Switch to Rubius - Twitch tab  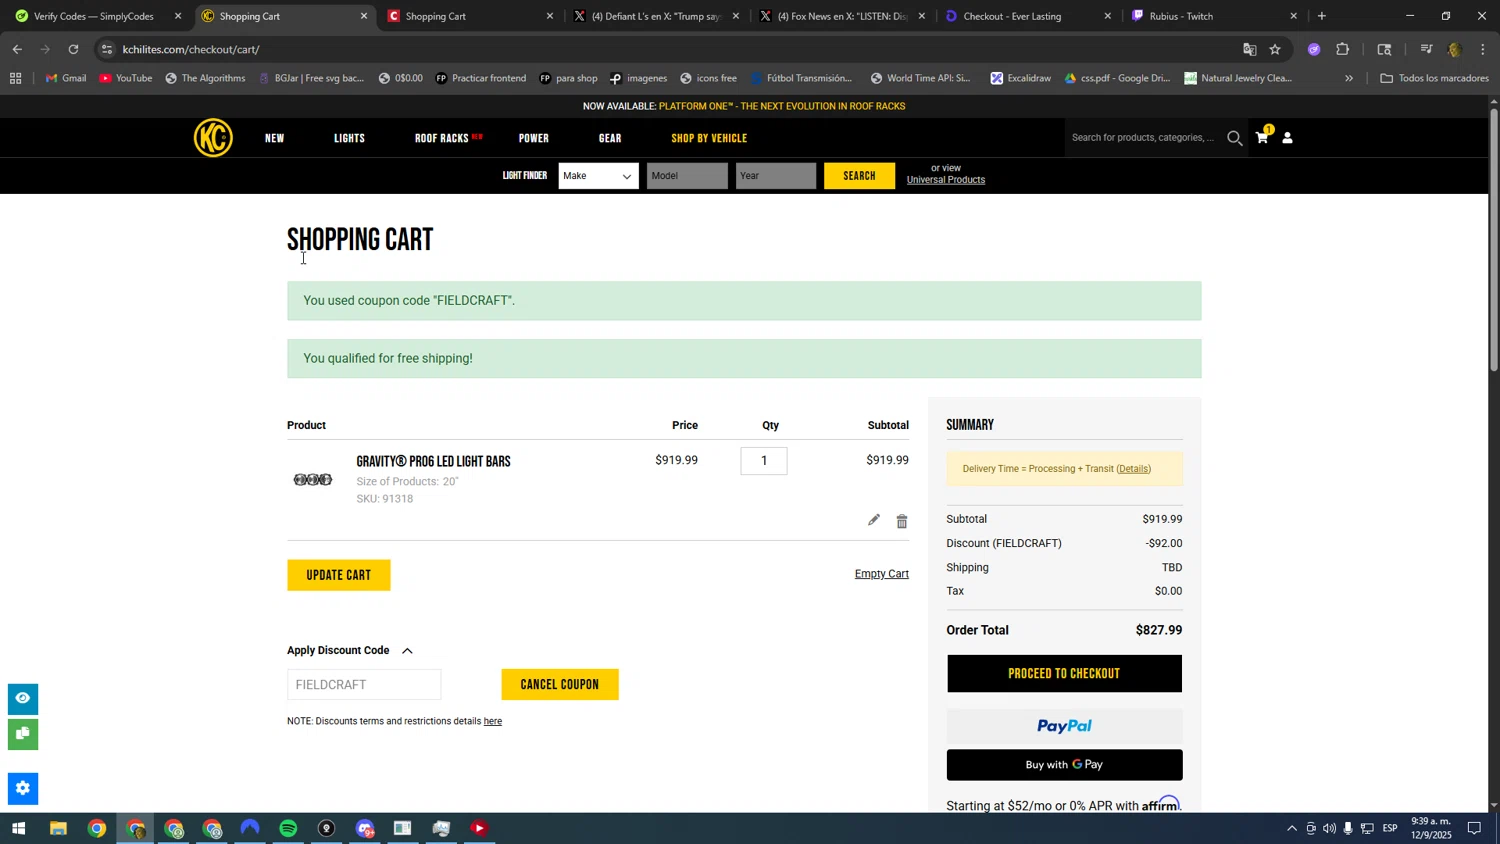pyautogui.click(x=1214, y=16)
